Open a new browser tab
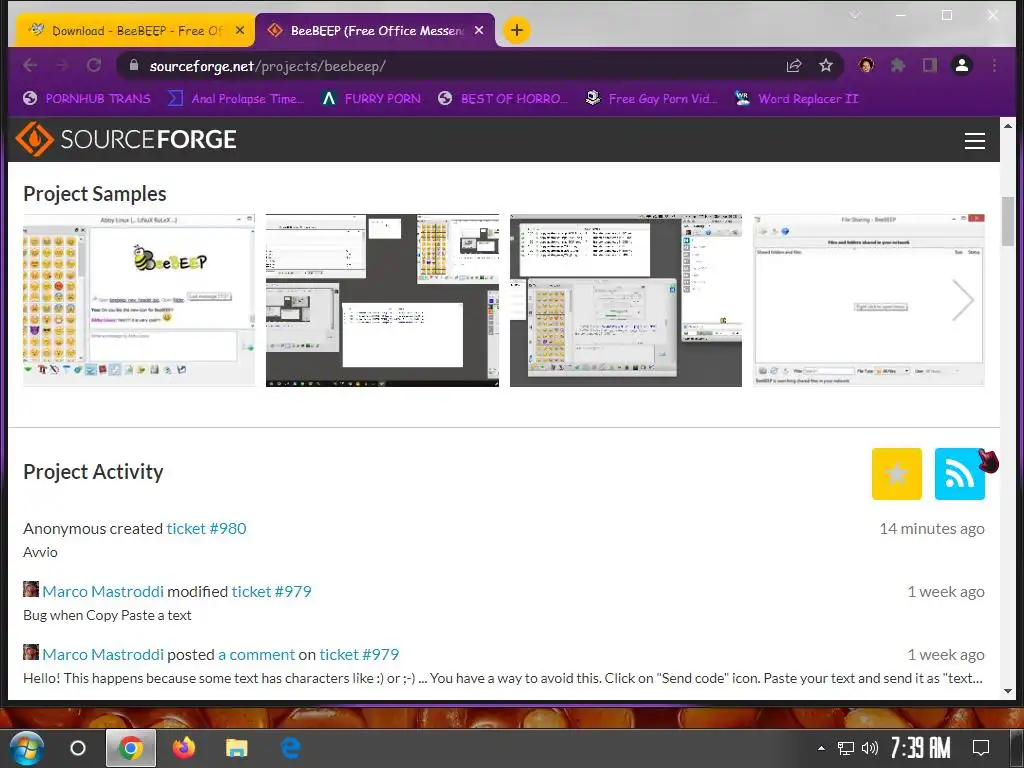This screenshot has width=1024, height=768. point(516,30)
